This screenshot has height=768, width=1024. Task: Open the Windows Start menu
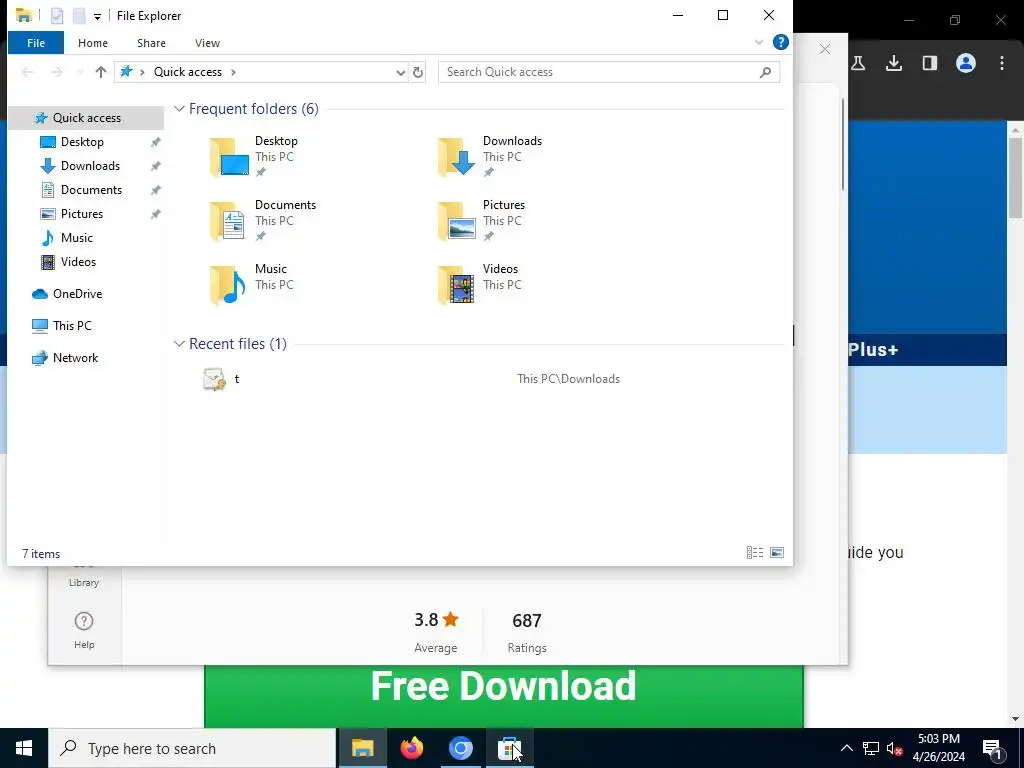point(24,748)
